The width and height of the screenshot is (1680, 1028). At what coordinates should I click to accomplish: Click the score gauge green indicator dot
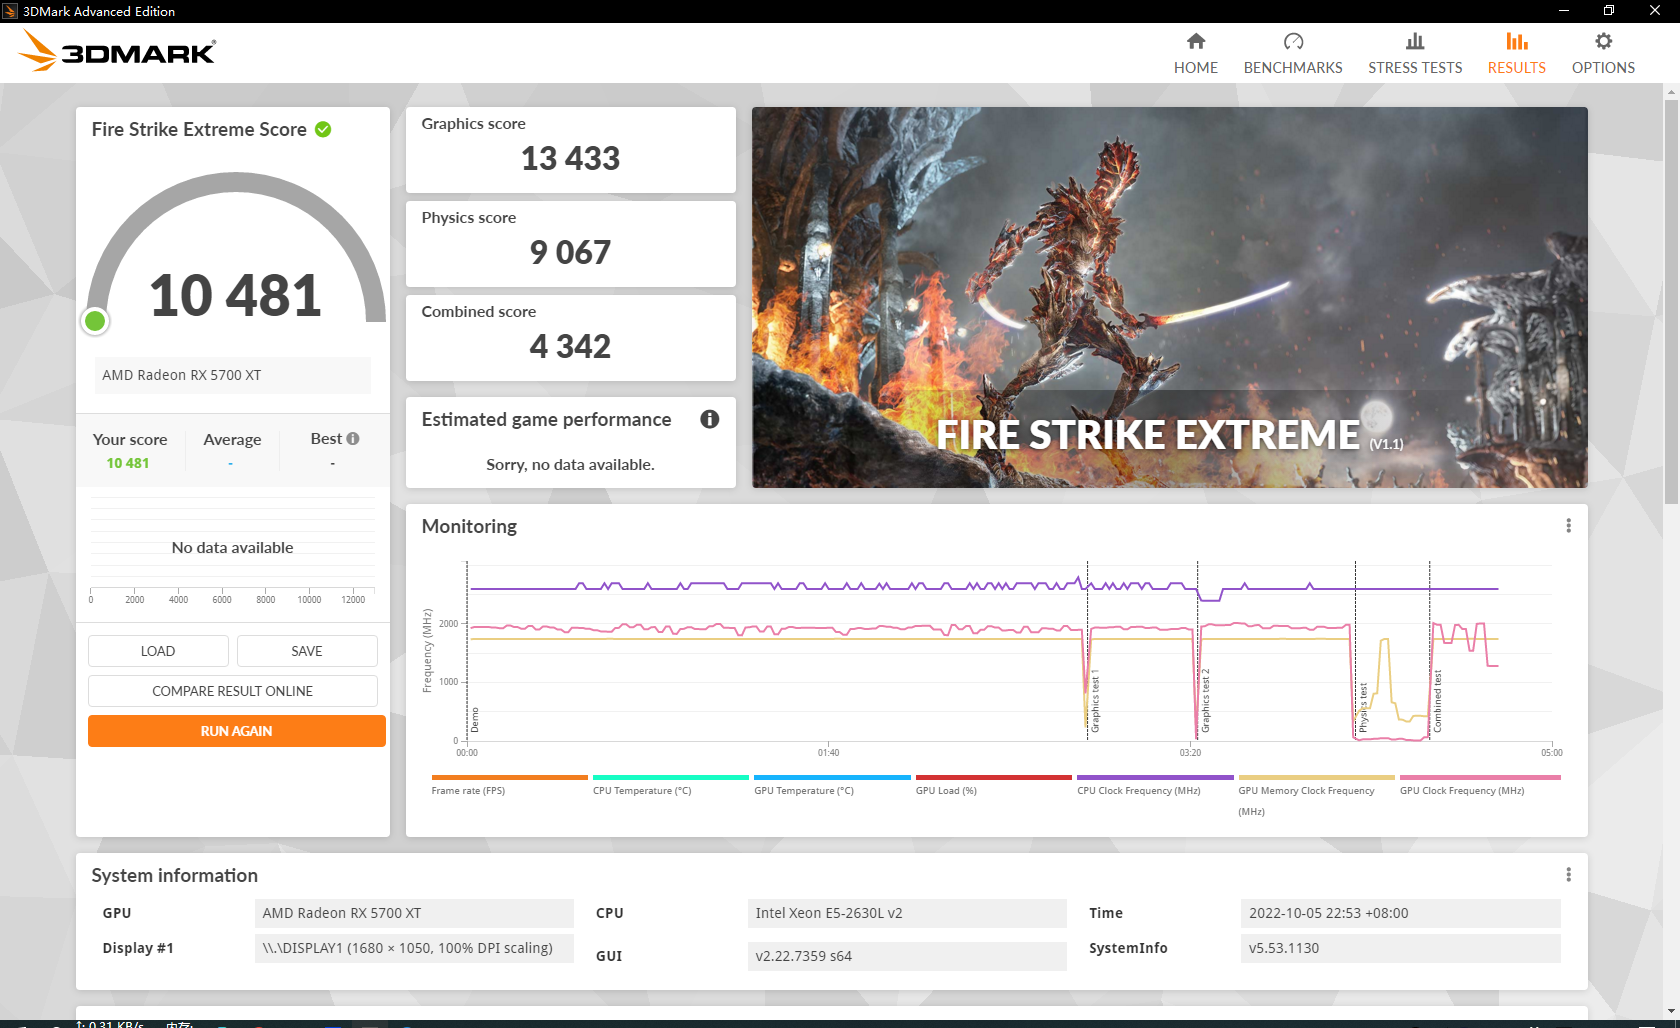point(95,321)
